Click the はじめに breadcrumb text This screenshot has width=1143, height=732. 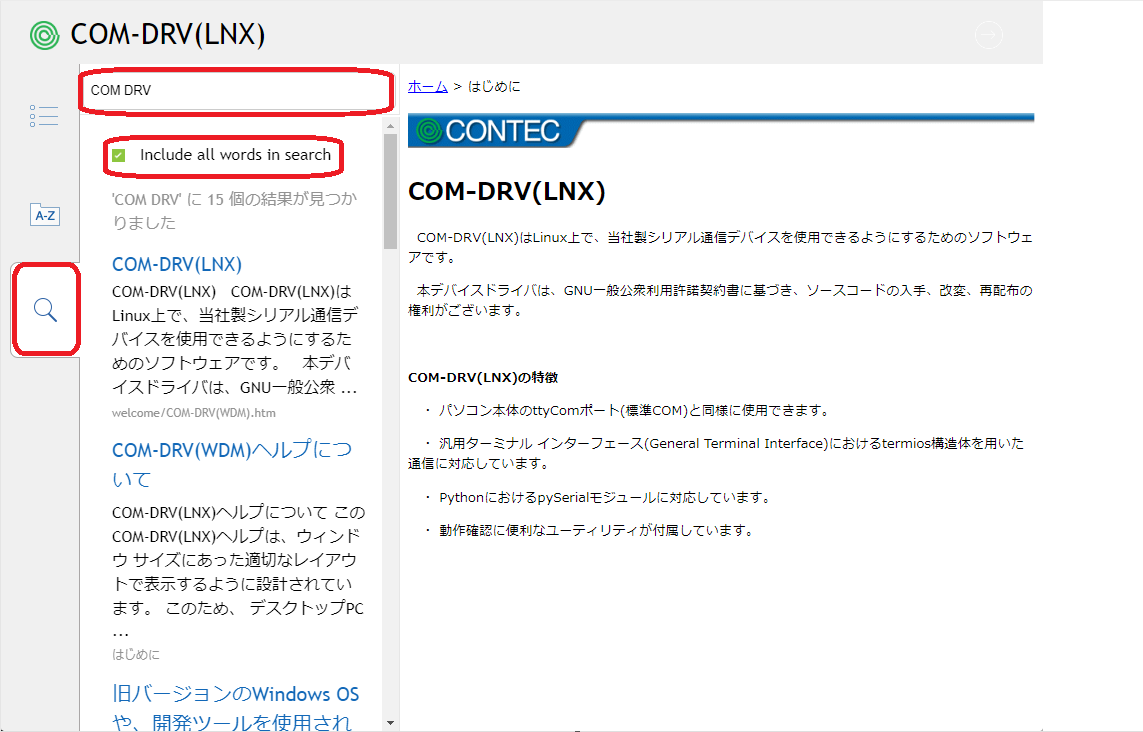click(x=494, y=87)
